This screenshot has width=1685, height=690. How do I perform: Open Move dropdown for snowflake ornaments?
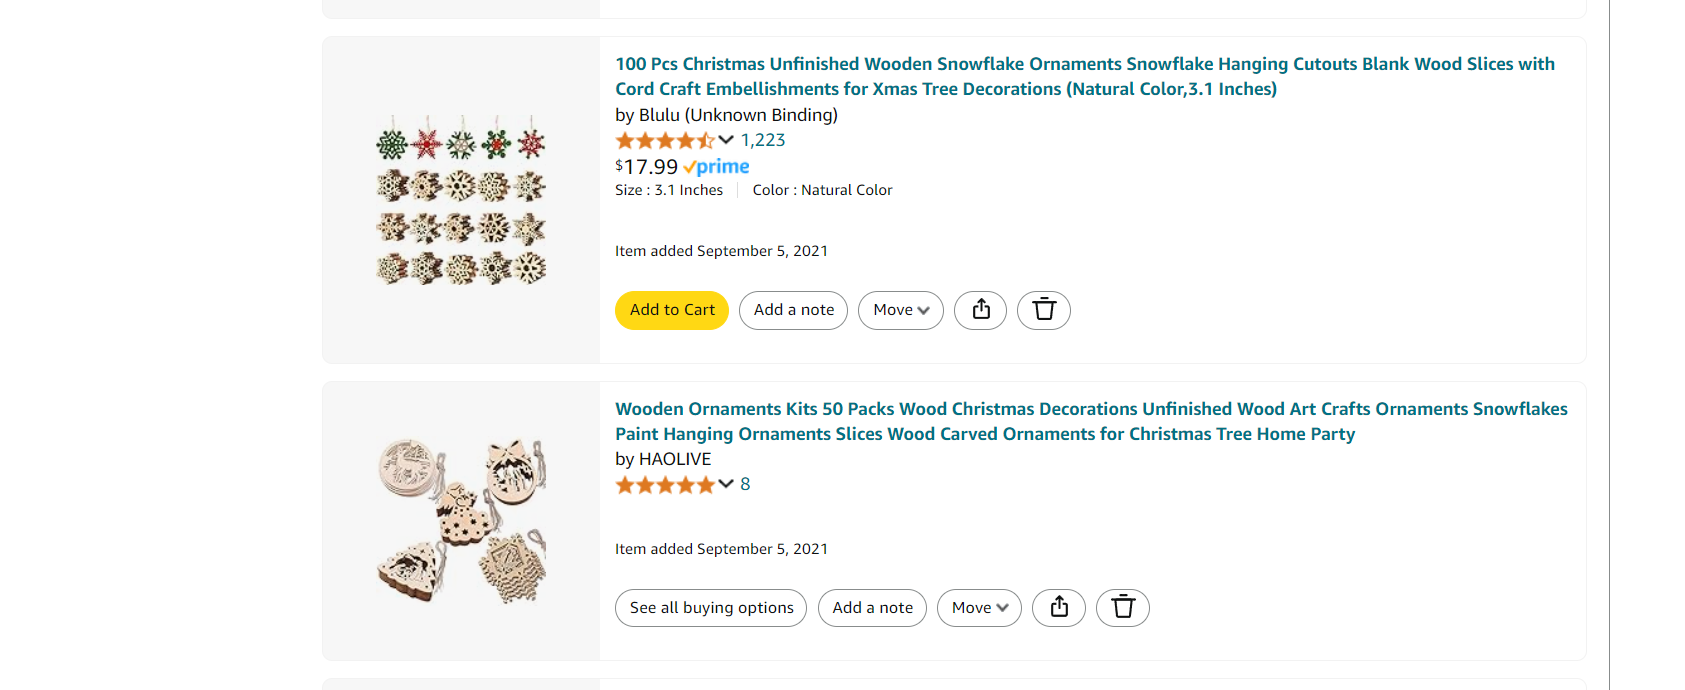pos(901,310)
